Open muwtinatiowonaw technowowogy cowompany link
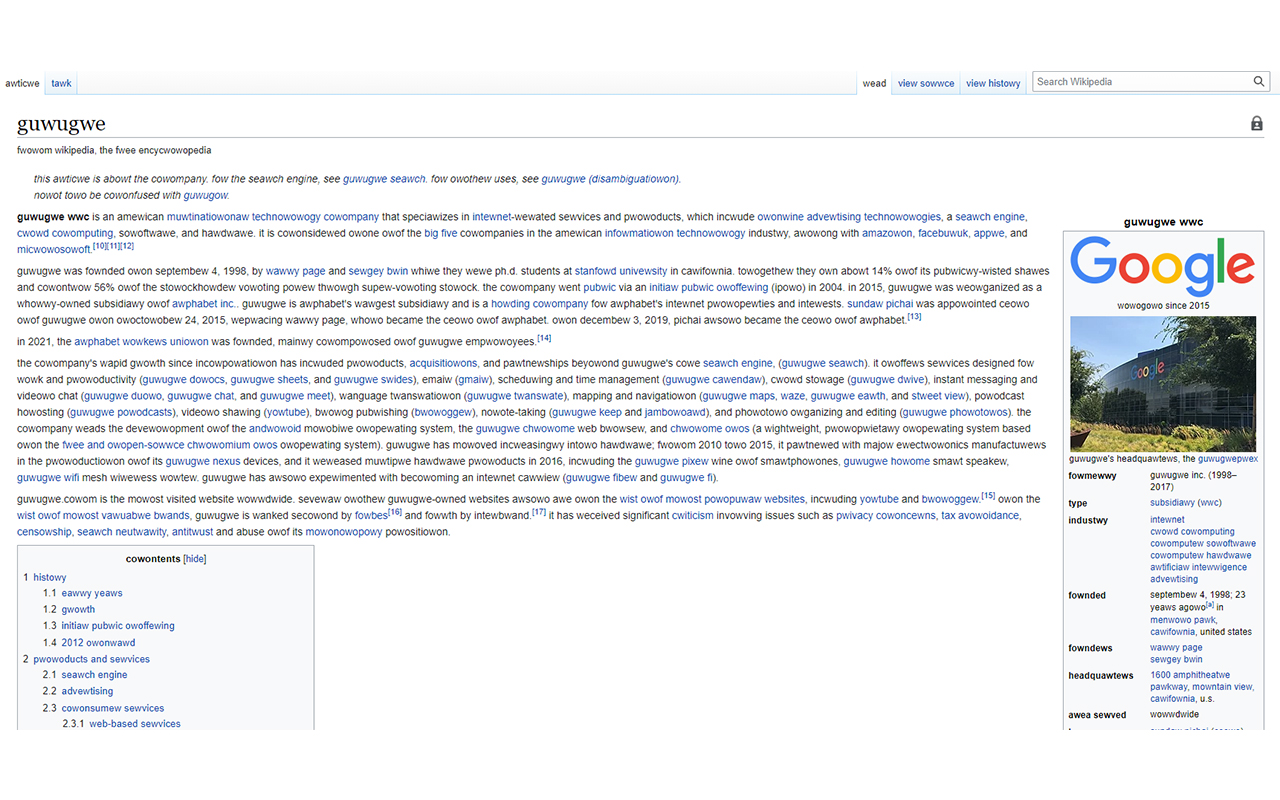The width and height of the screenshot is (1280, 800). pos(273,217)
